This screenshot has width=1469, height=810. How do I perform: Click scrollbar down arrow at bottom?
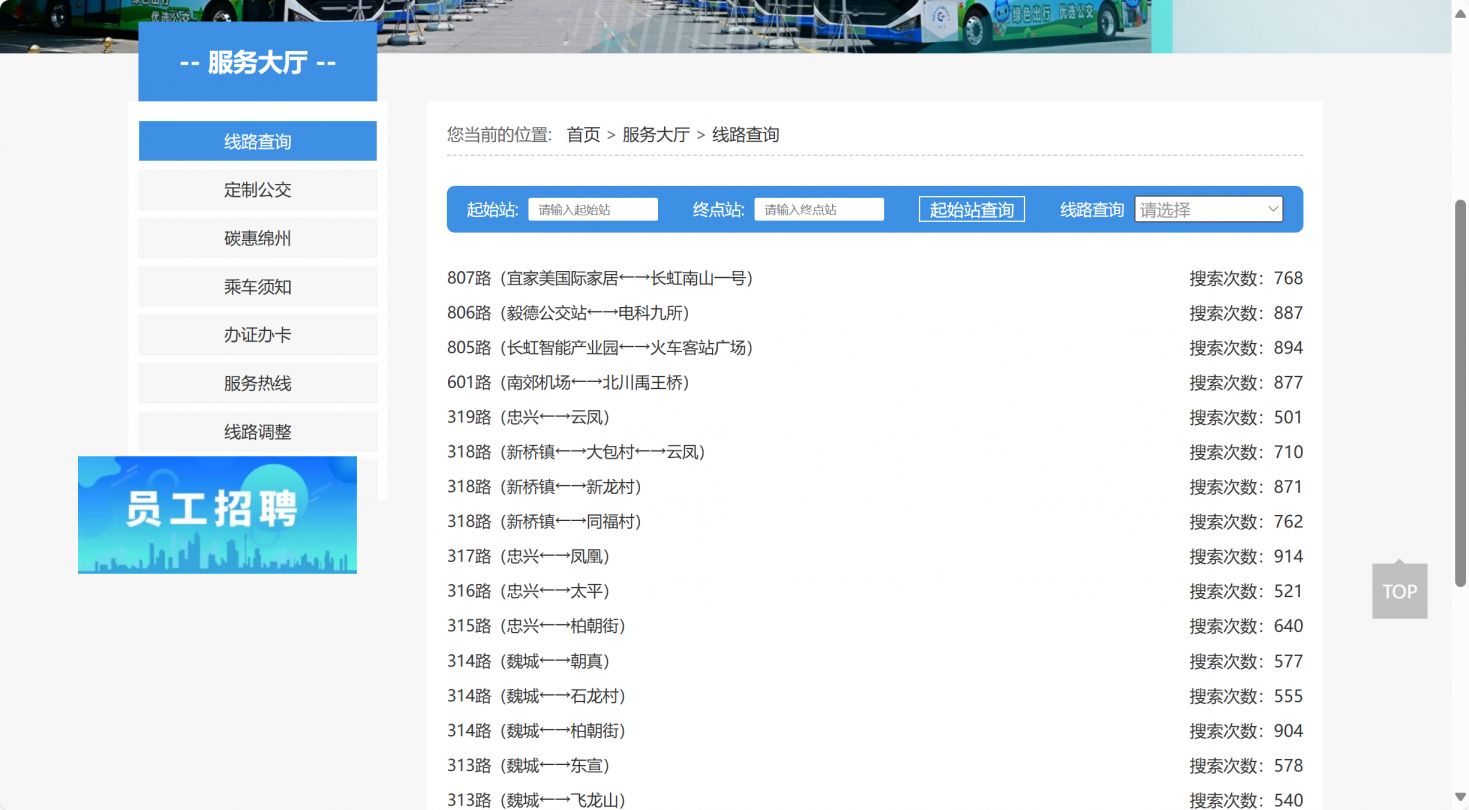(x=1460, y=798)
